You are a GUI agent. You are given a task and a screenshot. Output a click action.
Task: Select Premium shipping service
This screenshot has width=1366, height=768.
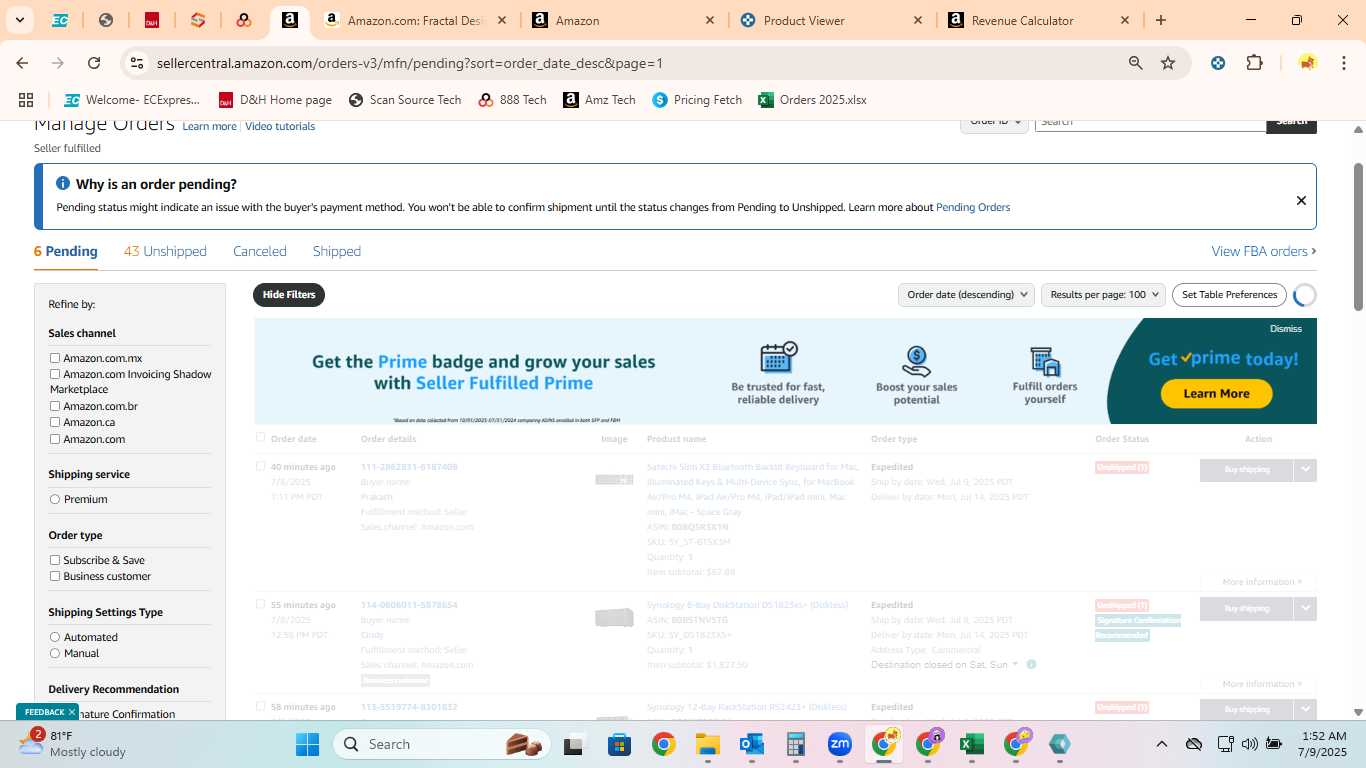point(55,499)
